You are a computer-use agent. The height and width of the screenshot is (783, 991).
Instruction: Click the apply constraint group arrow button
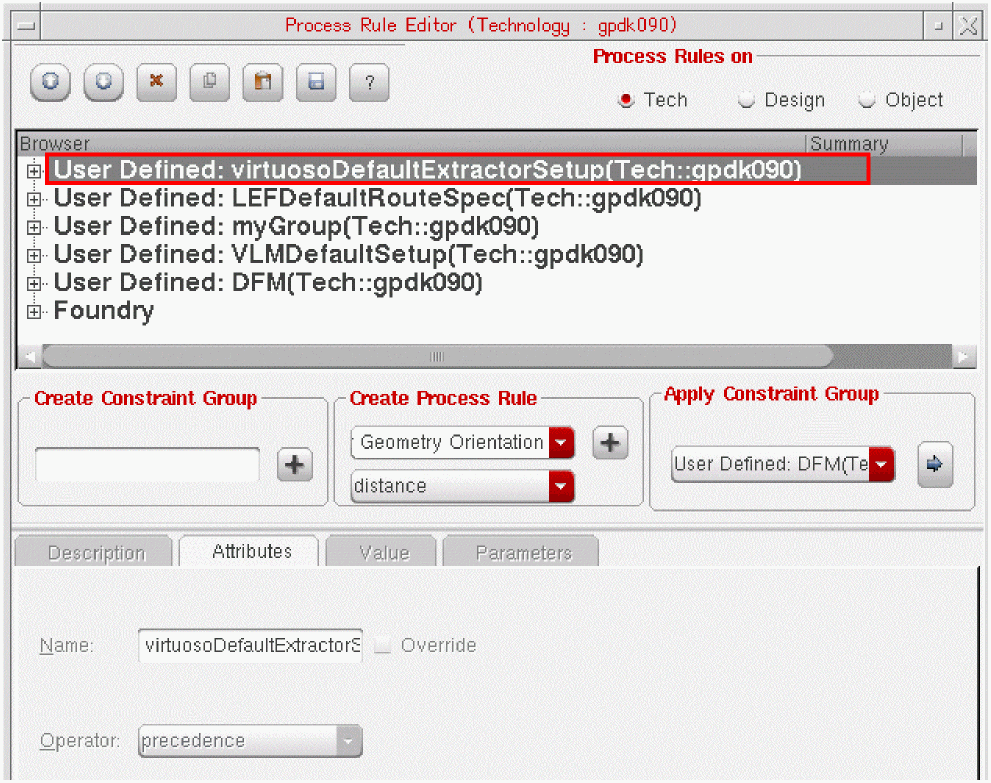click(935, 464)
